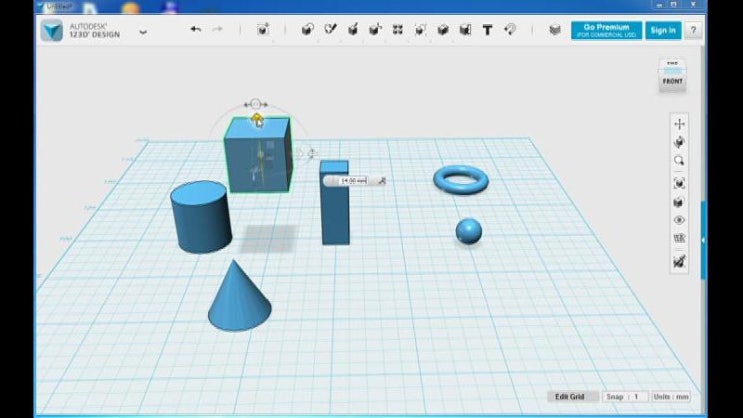
Task: Select the cone object
Action: point(240,299)
